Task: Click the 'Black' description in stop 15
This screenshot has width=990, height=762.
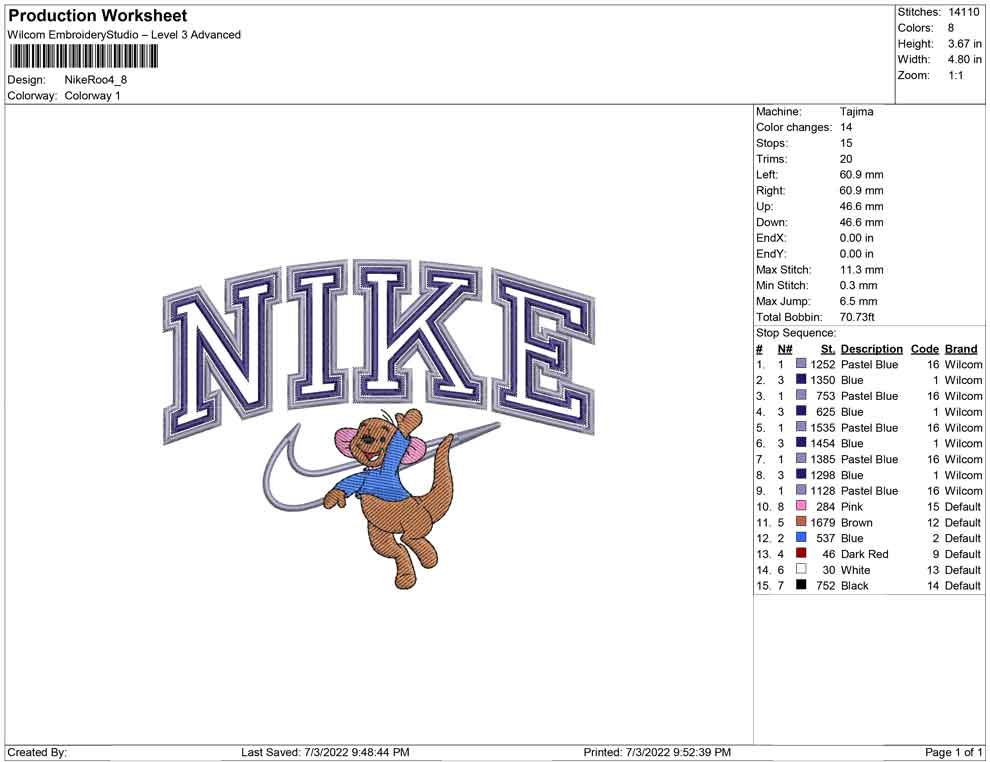Action: (x=855, y=585)
